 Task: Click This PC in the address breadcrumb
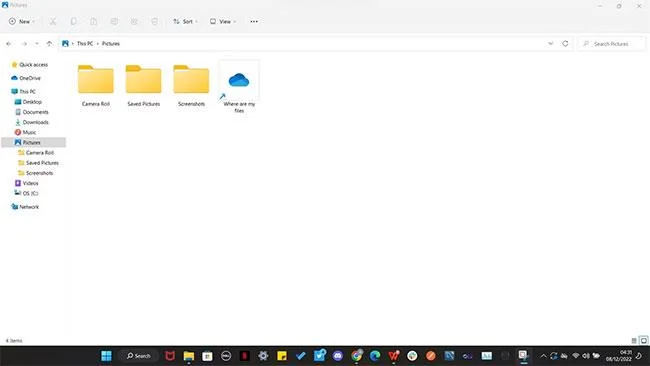click(x=85, y=44)
